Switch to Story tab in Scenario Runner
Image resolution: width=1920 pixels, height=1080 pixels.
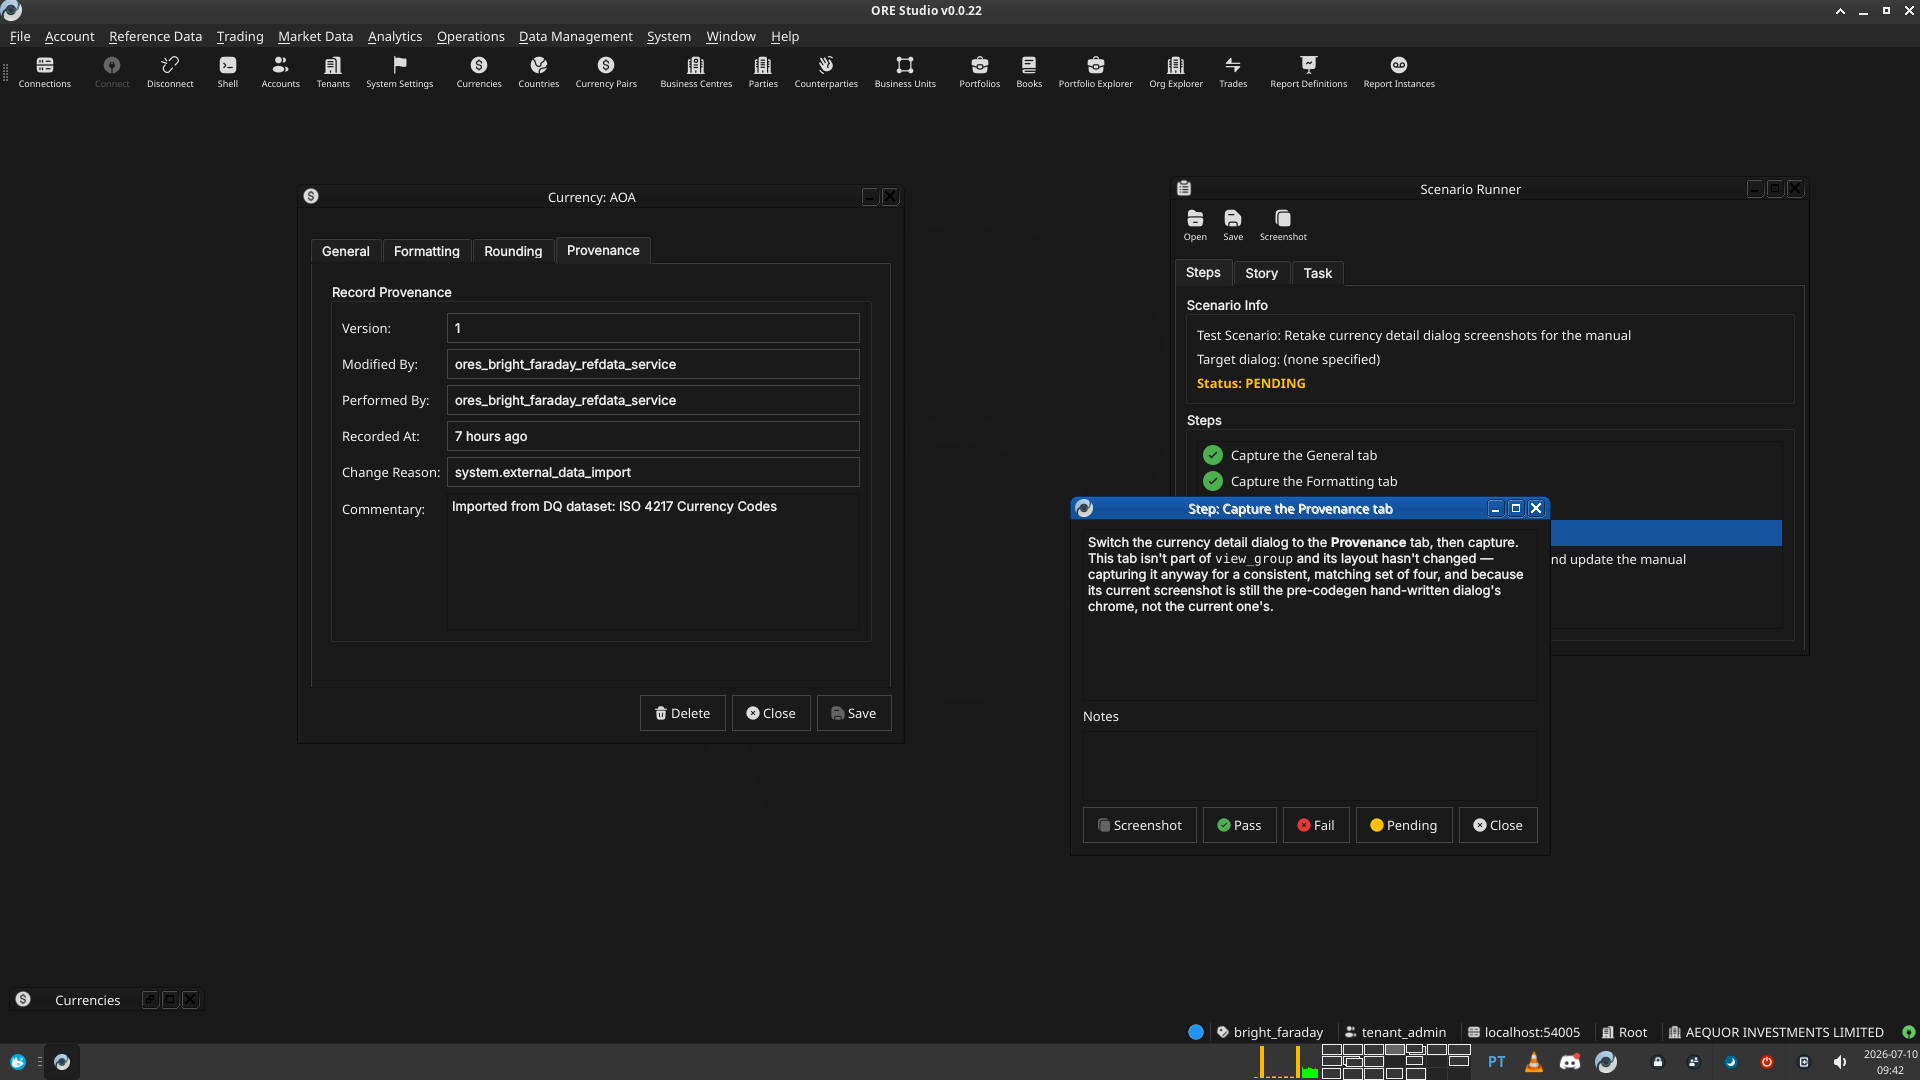click(1261, 273)
